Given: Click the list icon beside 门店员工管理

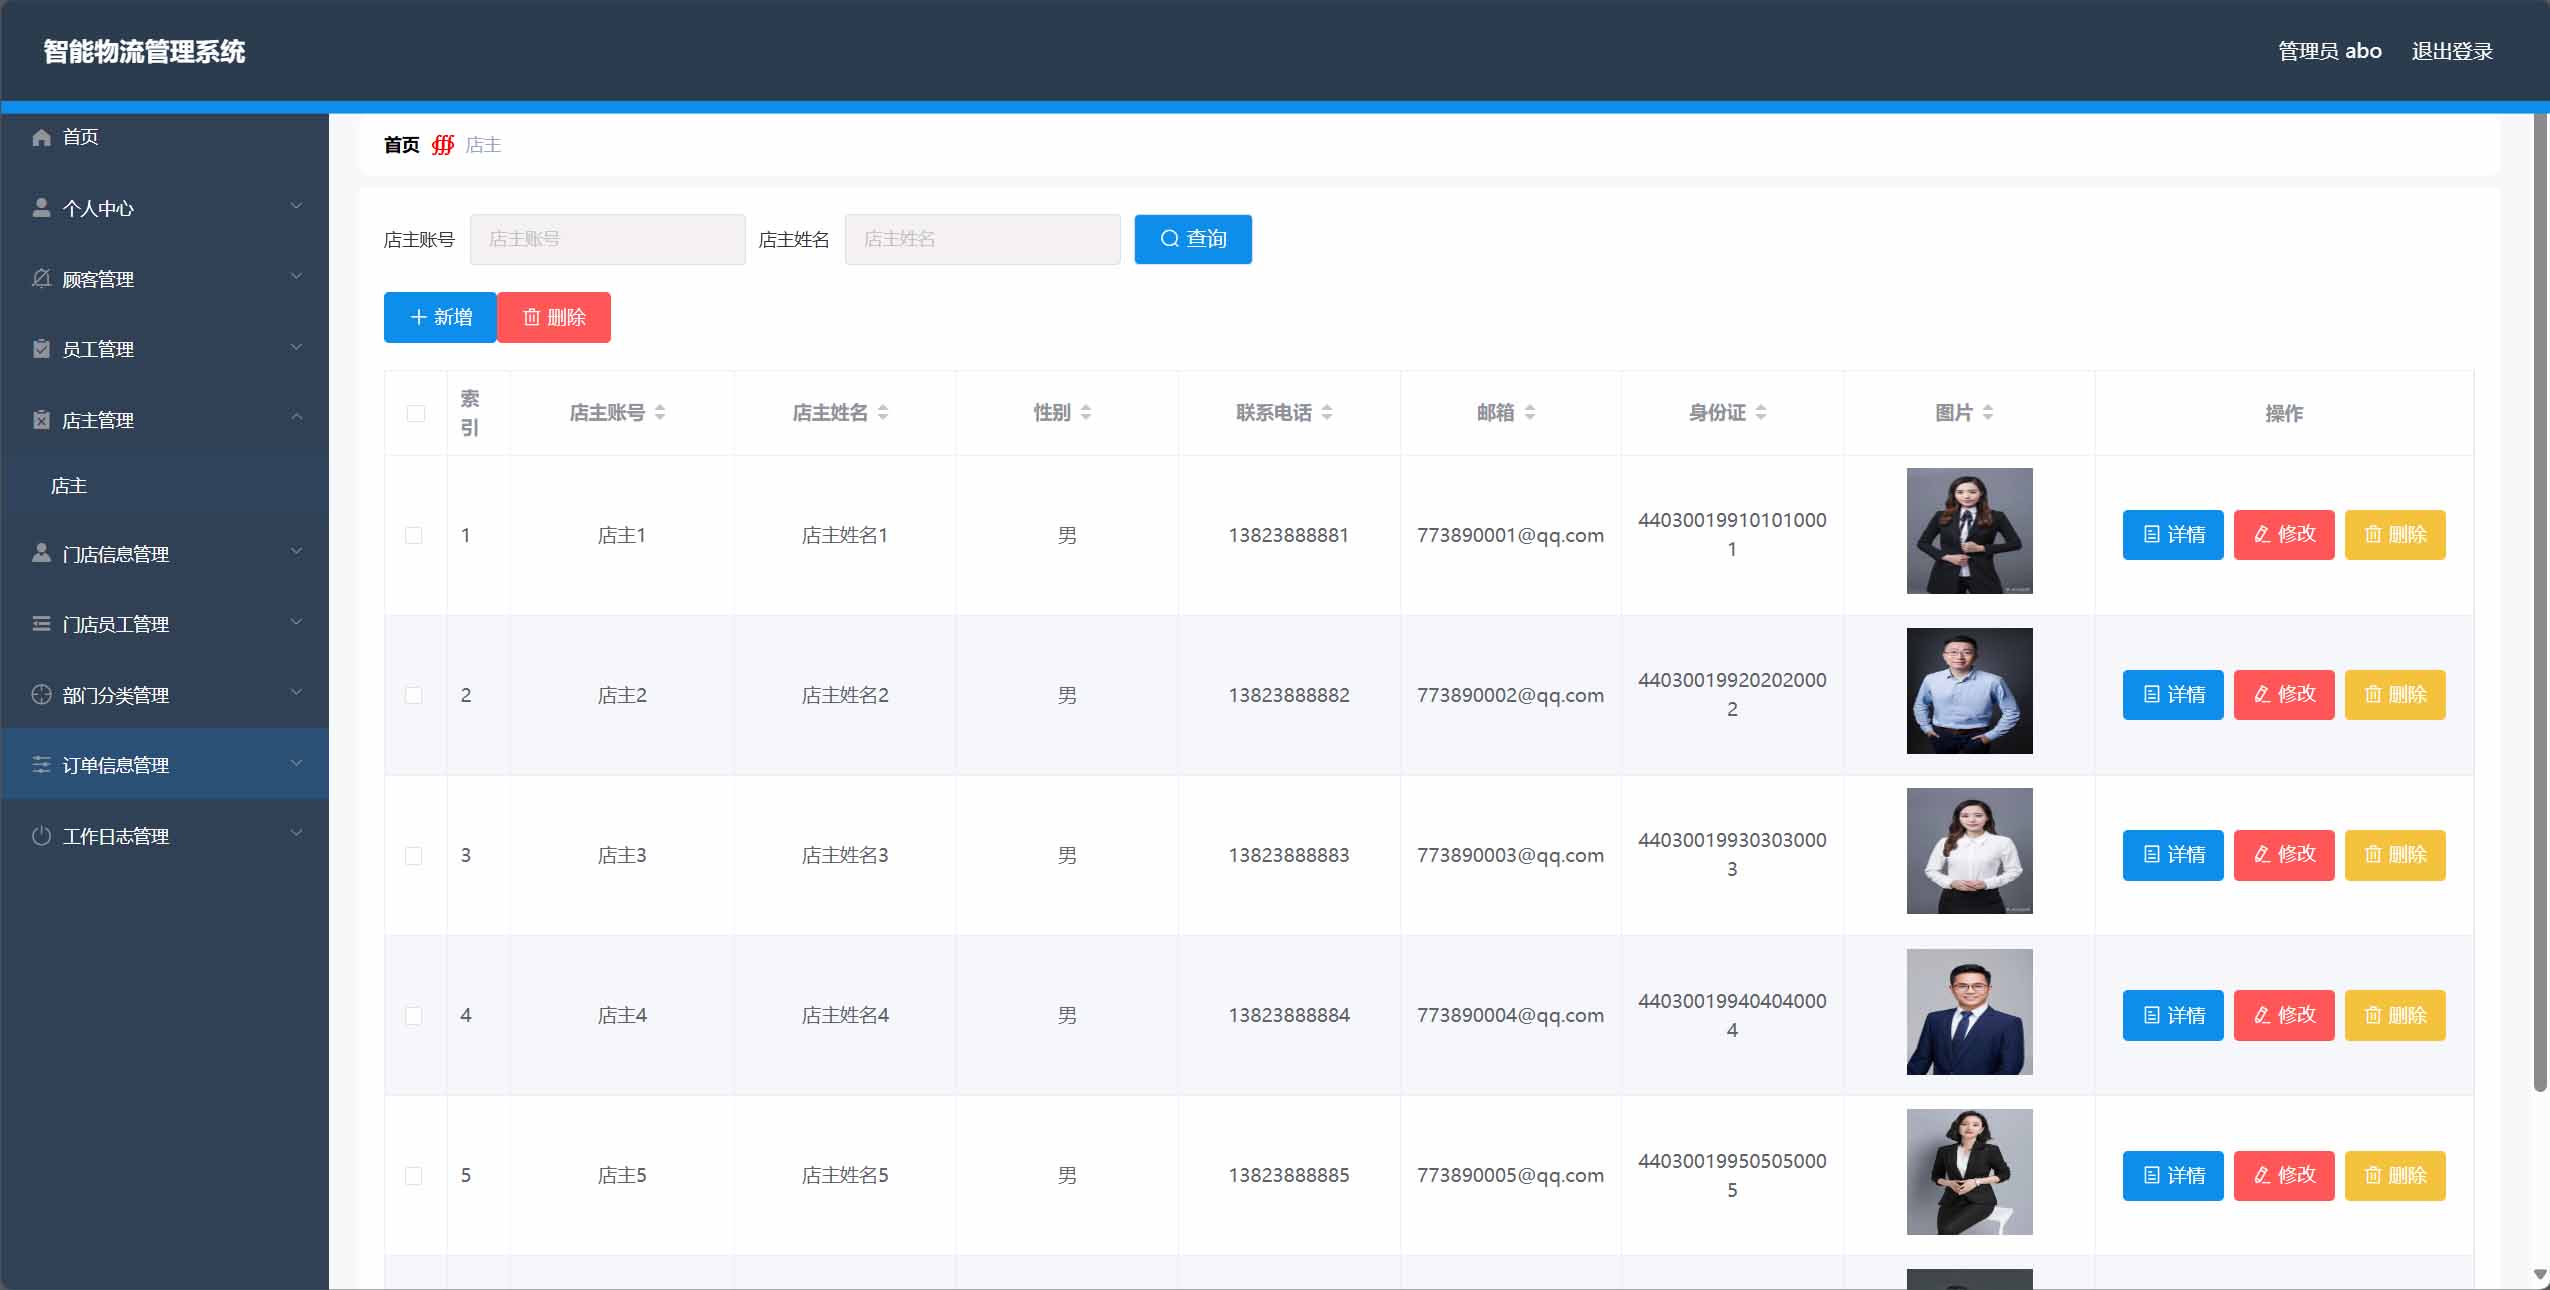Looking at the screenshot, I should [x=41, y=624].
